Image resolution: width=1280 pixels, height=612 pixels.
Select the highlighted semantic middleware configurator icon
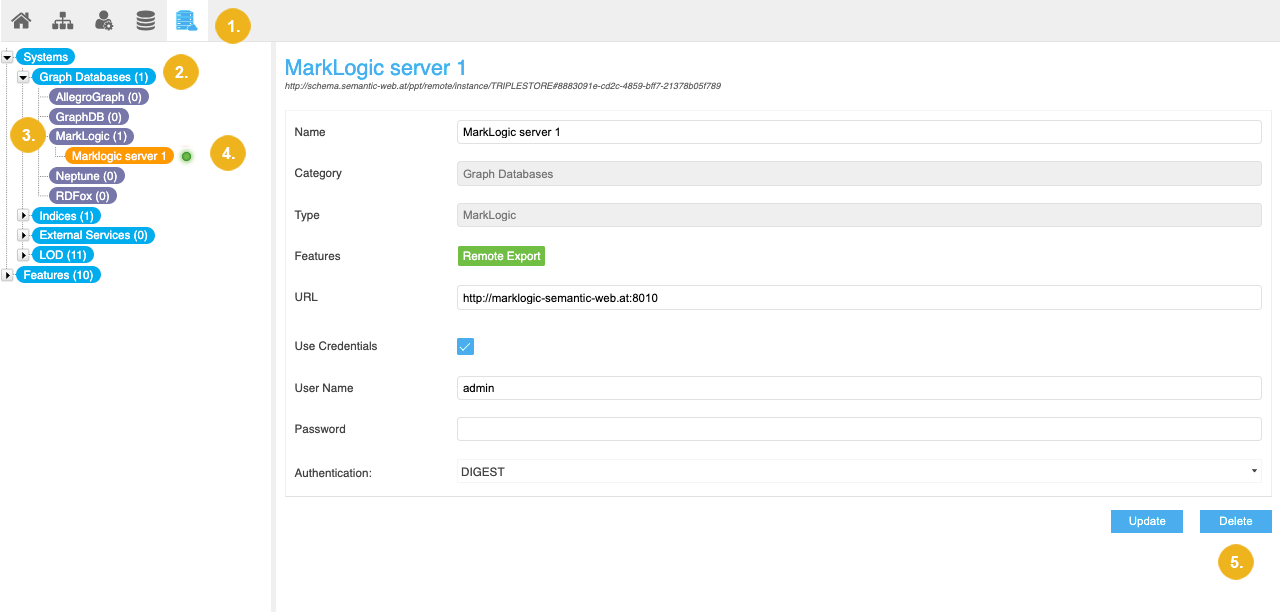pos(186,20)
